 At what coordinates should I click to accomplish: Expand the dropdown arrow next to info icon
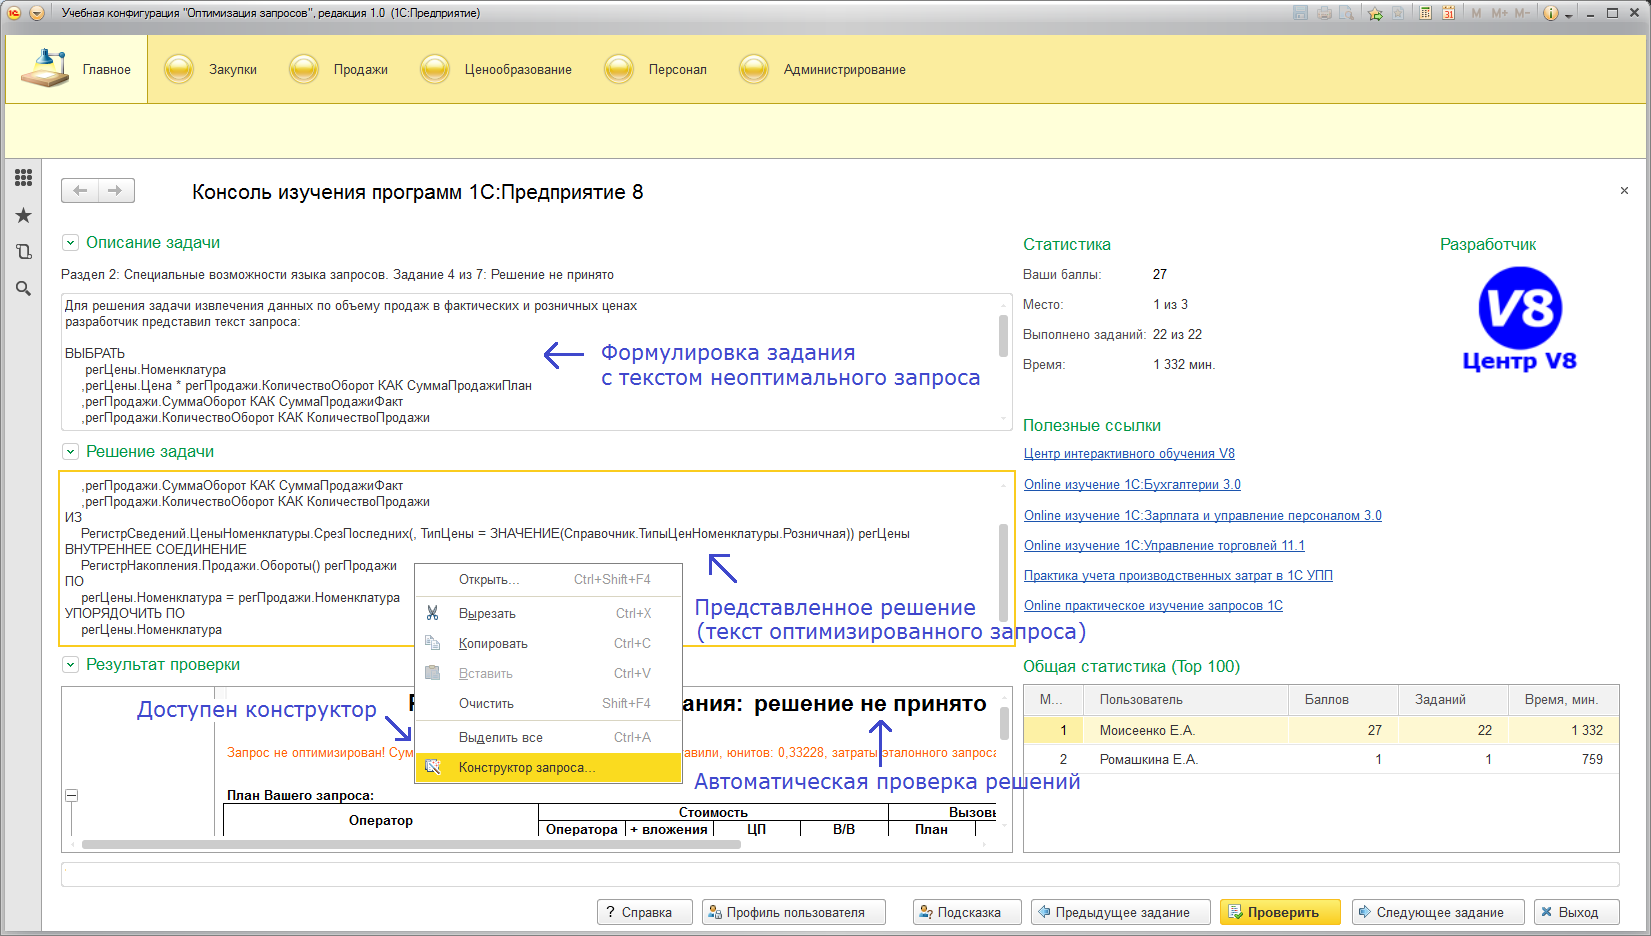1568,14
